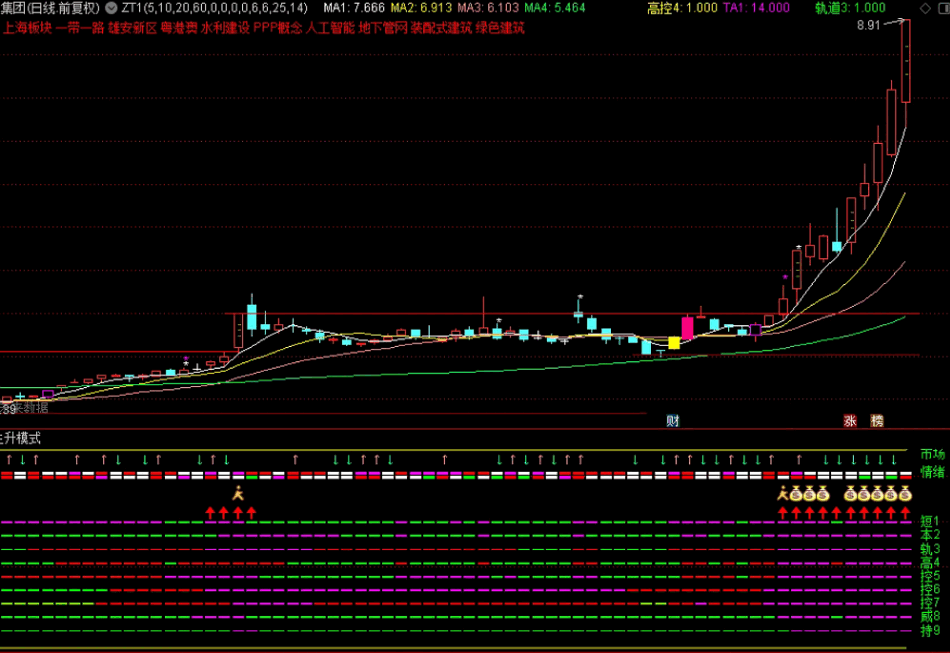The width and height of the screenshot is (950, 653).
Task: Open the 人工智能 sector tag
Action: click(330, 28)
